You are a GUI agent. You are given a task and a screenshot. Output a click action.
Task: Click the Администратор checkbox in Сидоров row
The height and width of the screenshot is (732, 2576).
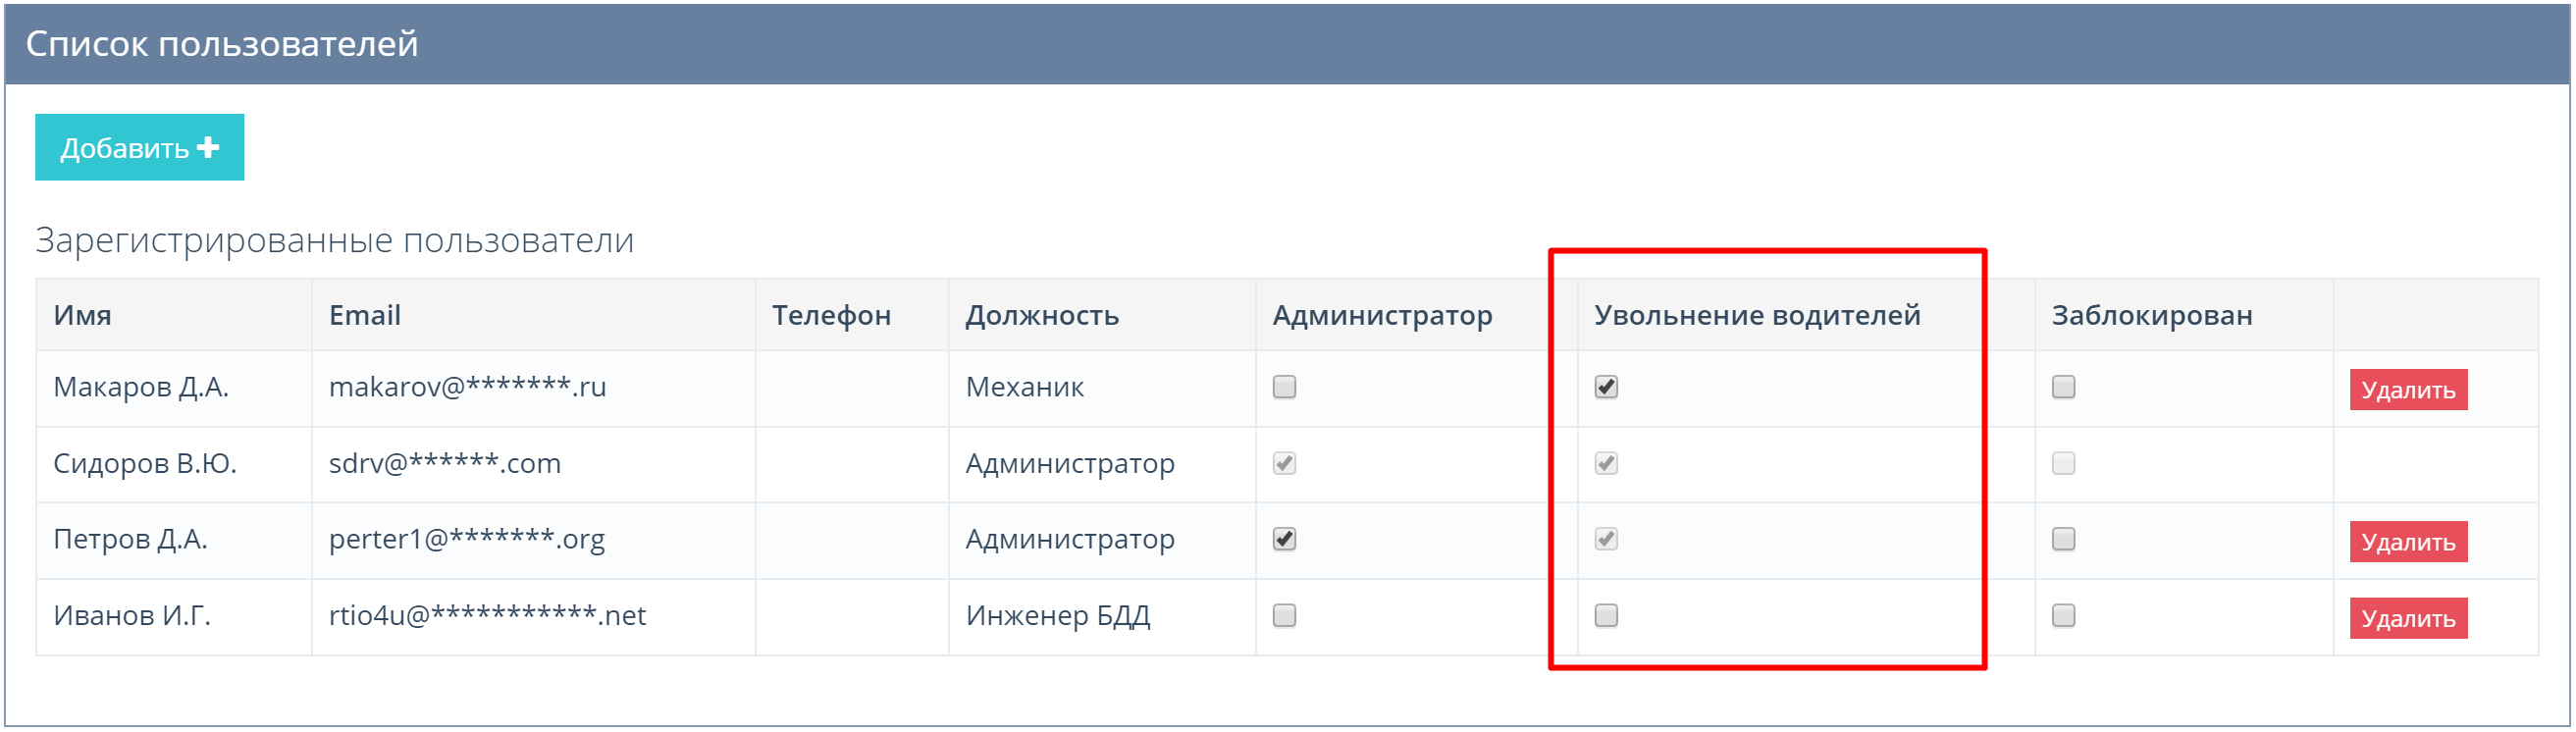coord(1284,463)
